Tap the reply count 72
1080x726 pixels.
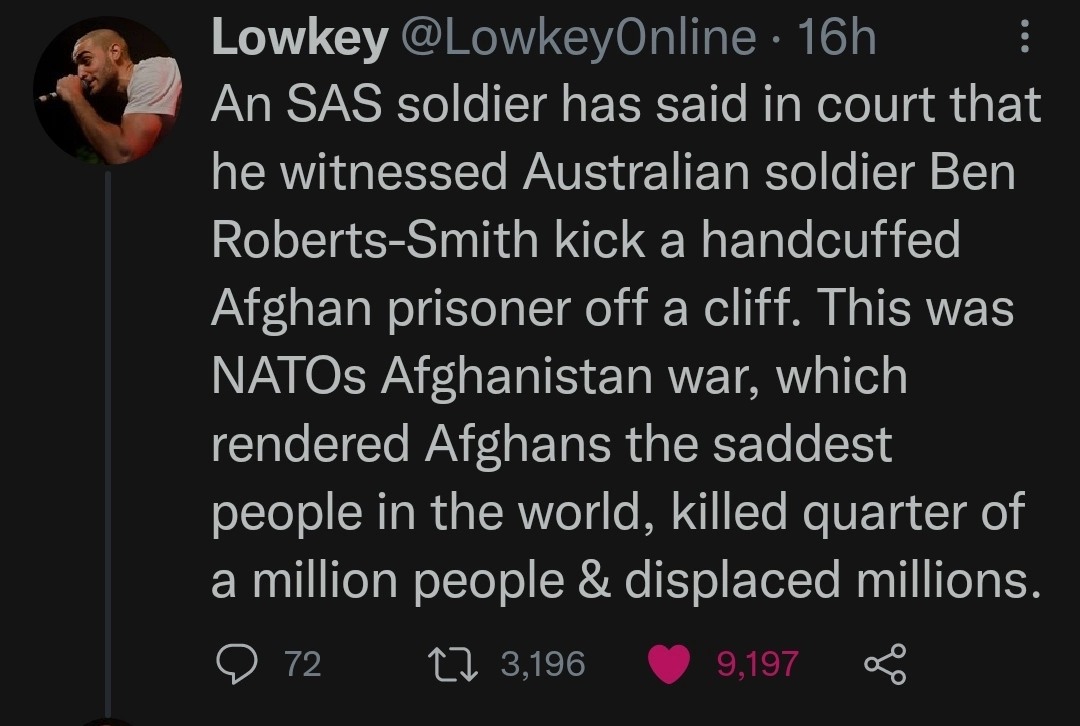[x=303, y=664]
